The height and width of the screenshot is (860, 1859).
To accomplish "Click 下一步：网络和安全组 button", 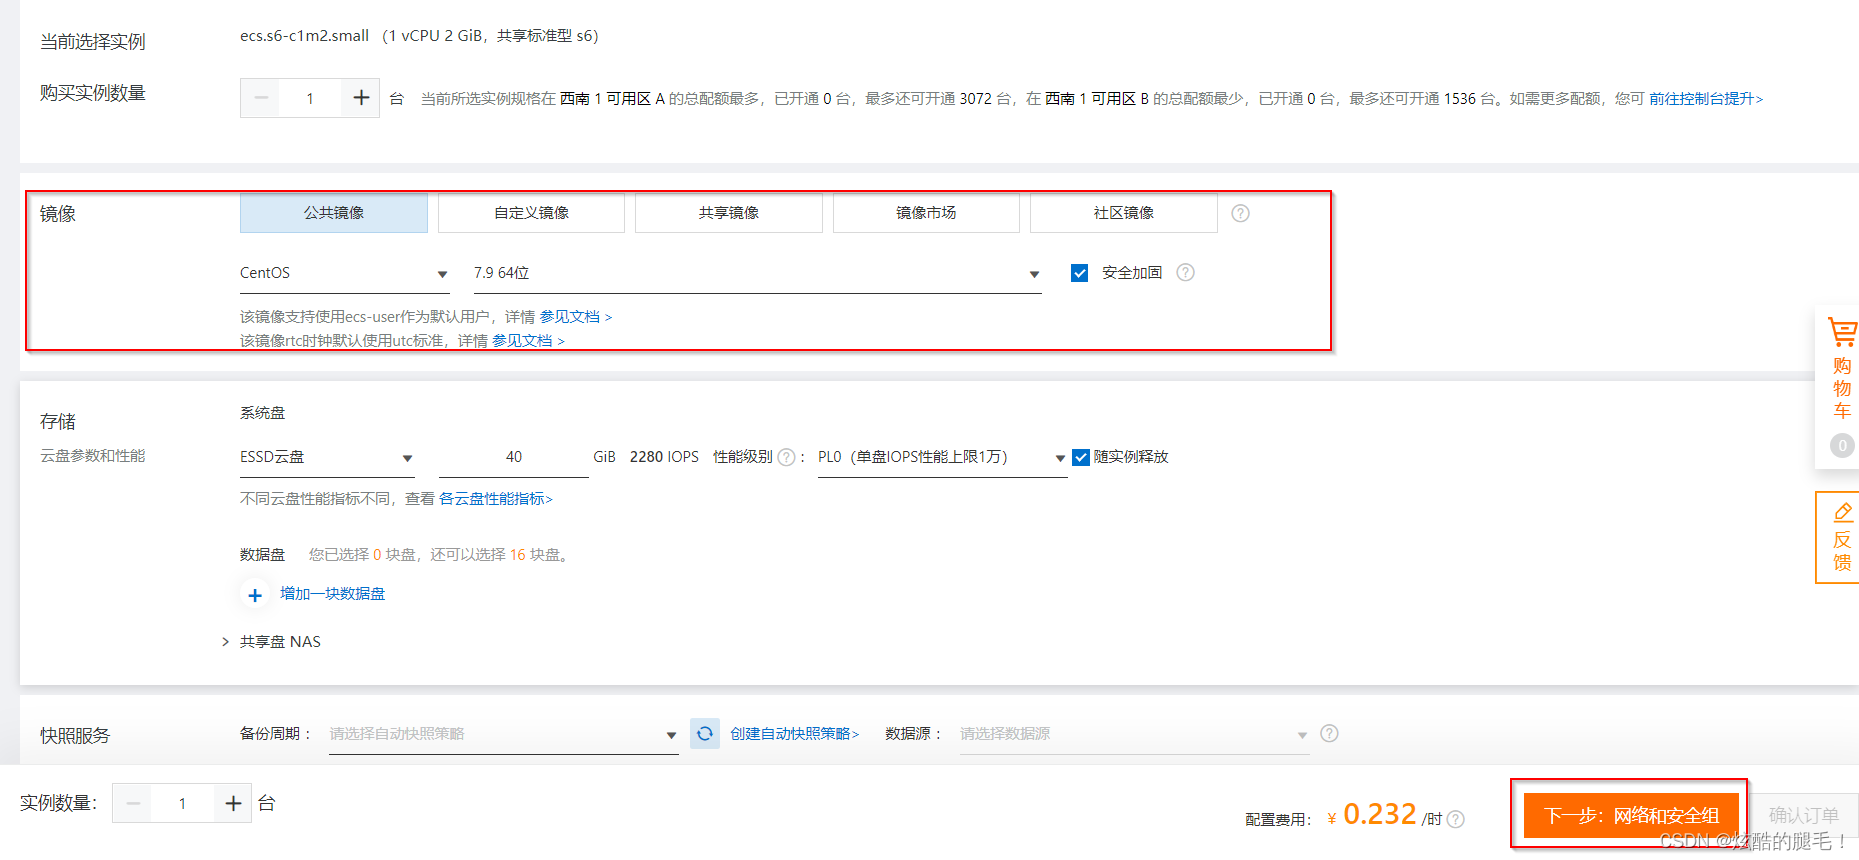I will pyautogui.click(x=1631, y=815).
